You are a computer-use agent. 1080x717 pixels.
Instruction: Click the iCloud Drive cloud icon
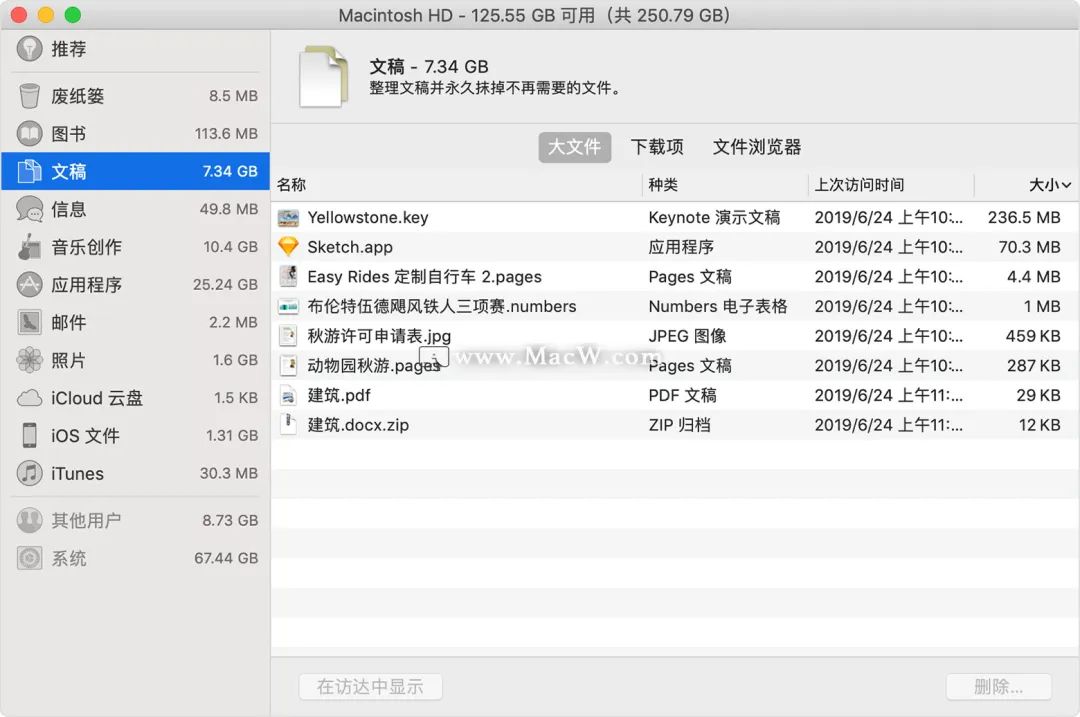coord(30,398)
